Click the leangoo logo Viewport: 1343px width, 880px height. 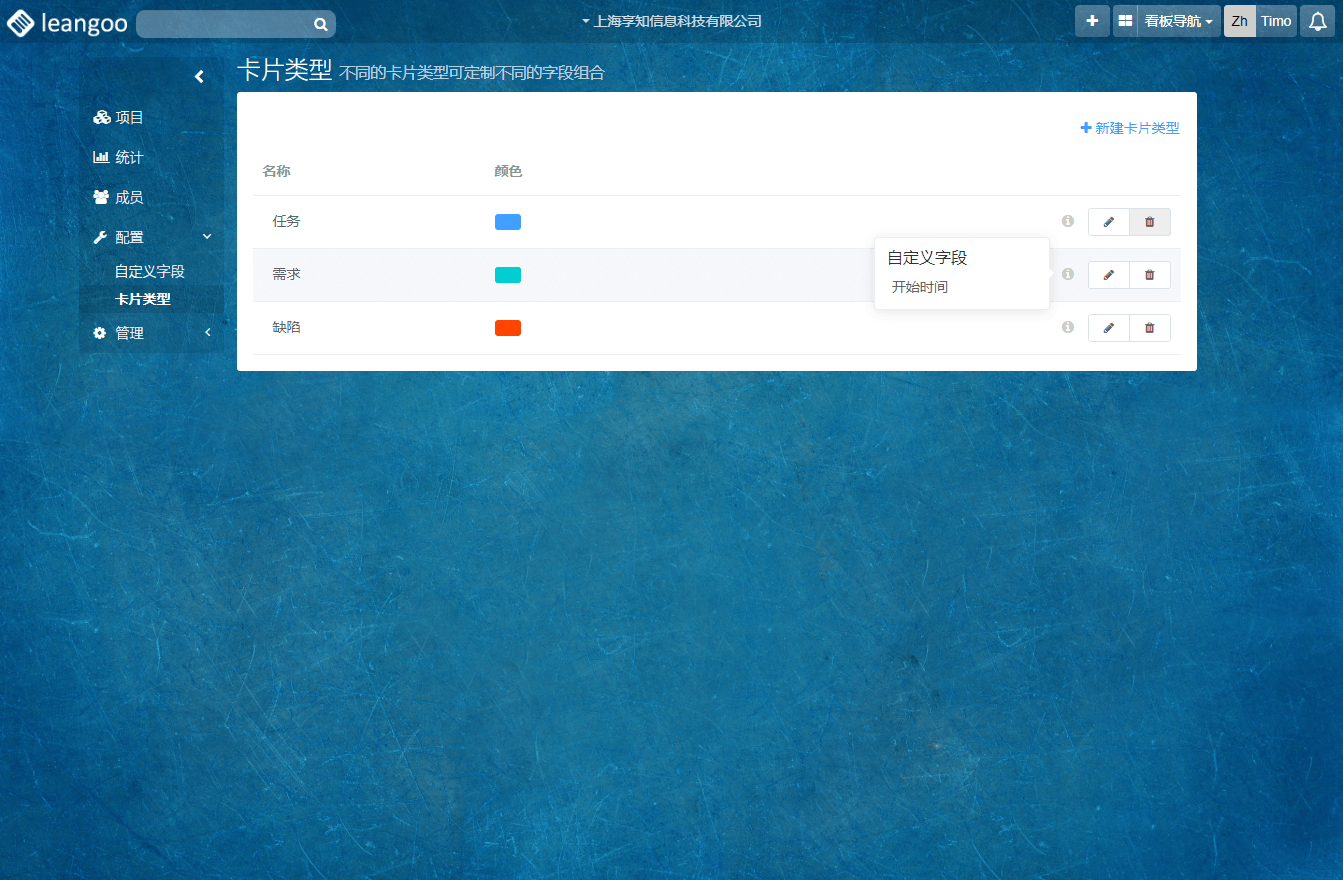point(67,23)
